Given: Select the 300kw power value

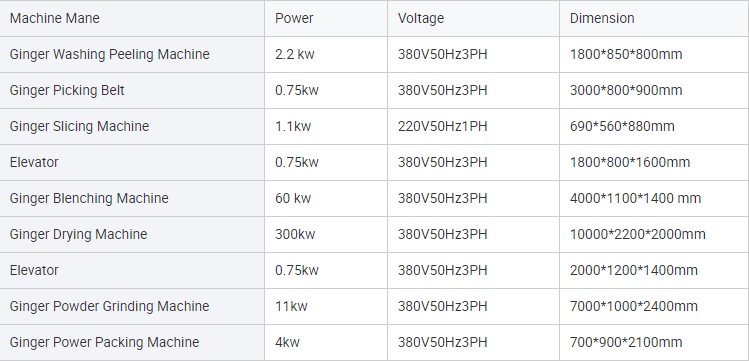Looking at the screenshot, I should click(x=295, y=234).
